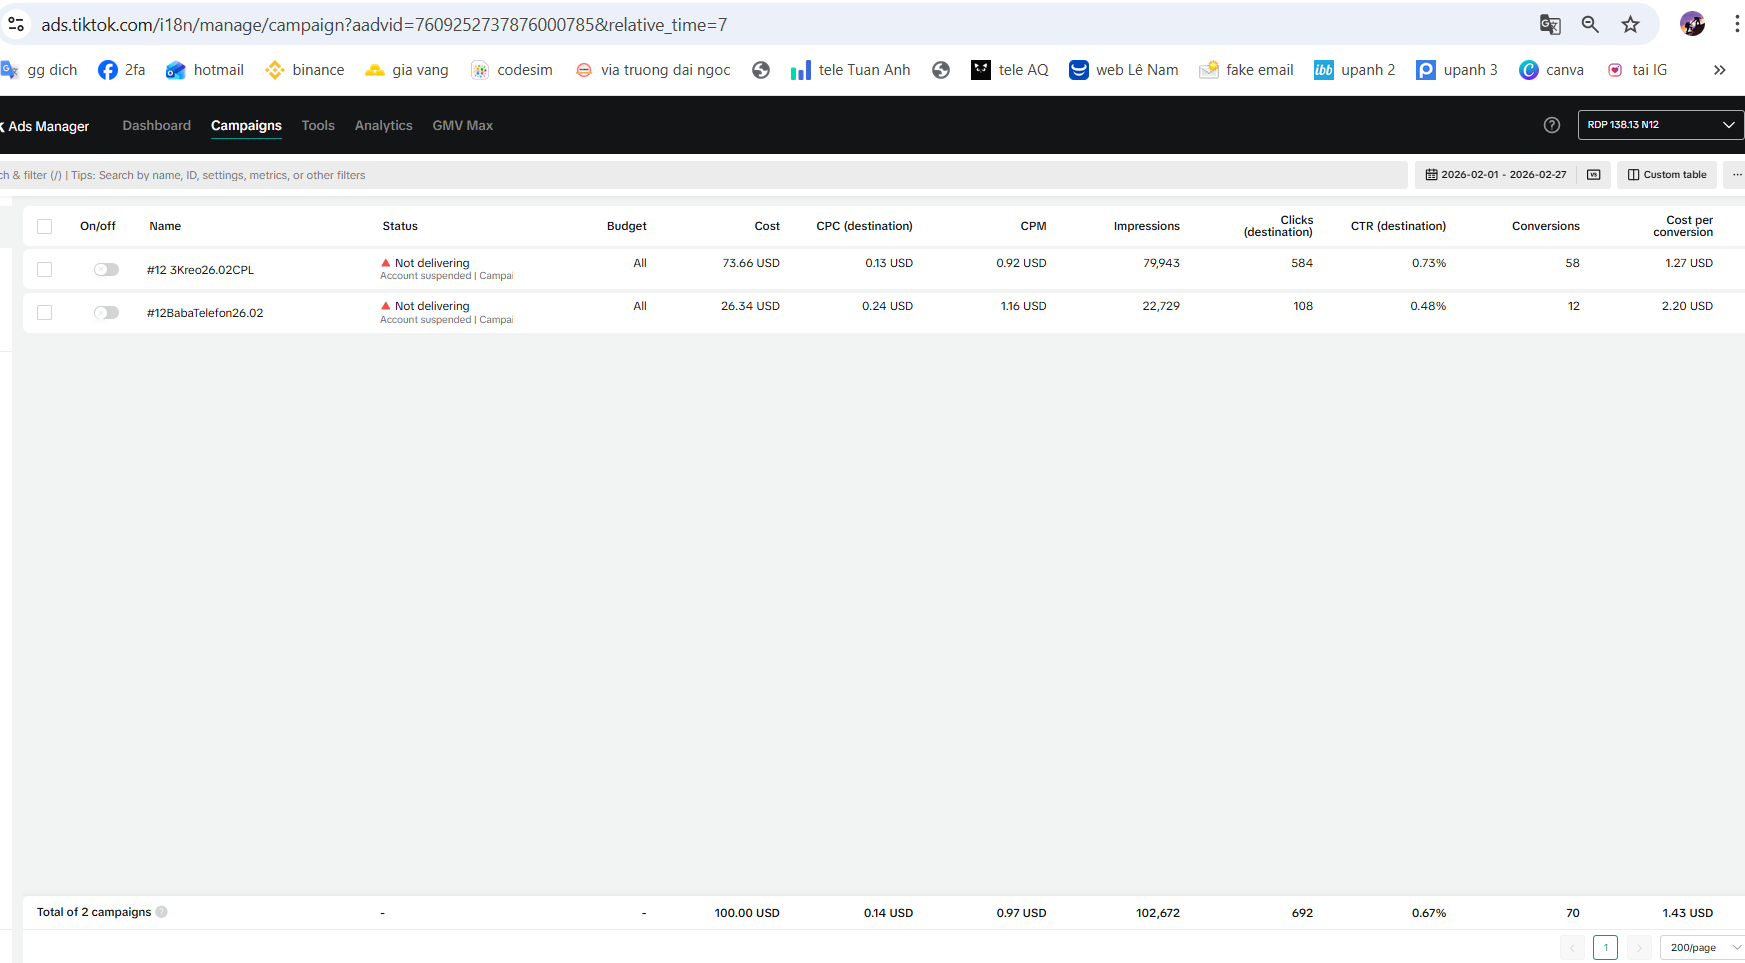View site information icon beside the URL
This screenshot has width=1745, height=963.
click(16, 24)
